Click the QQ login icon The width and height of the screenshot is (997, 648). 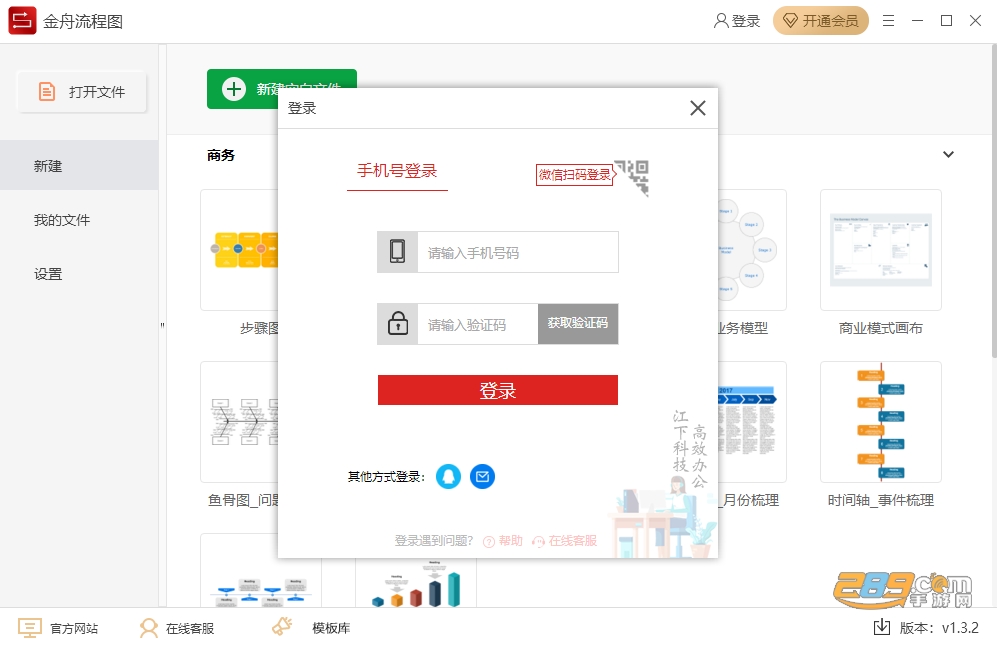click(x=448, y=476)
